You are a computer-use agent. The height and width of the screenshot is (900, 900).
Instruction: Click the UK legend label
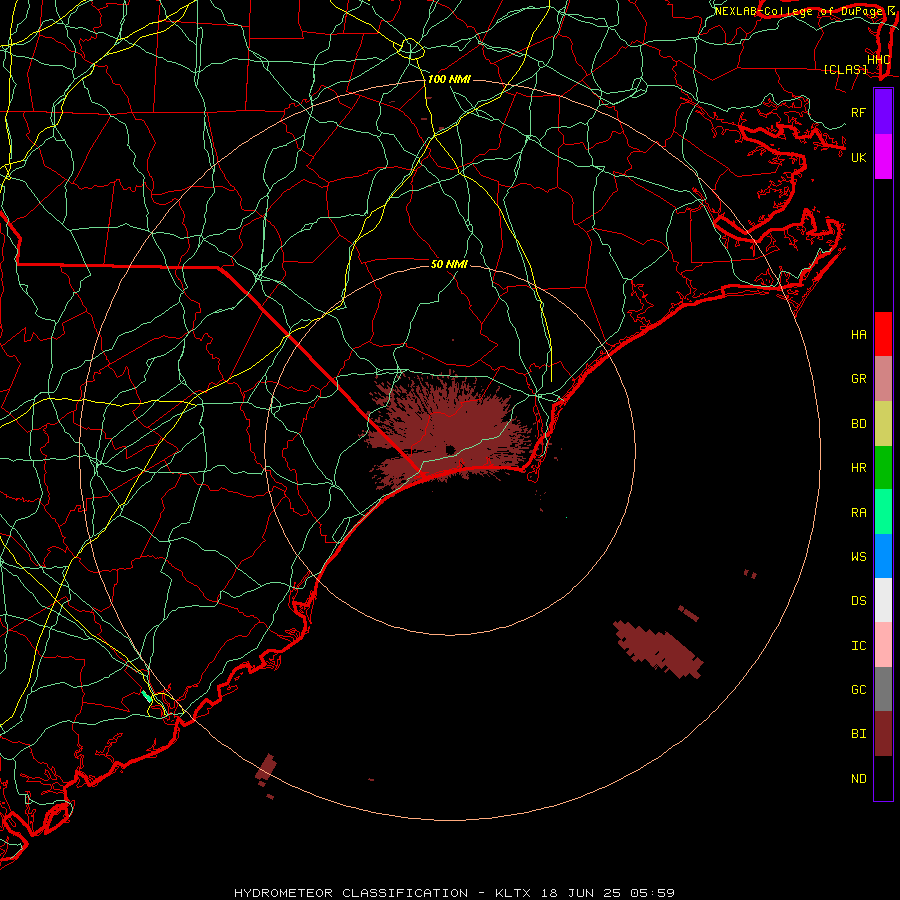pos(858,157)
